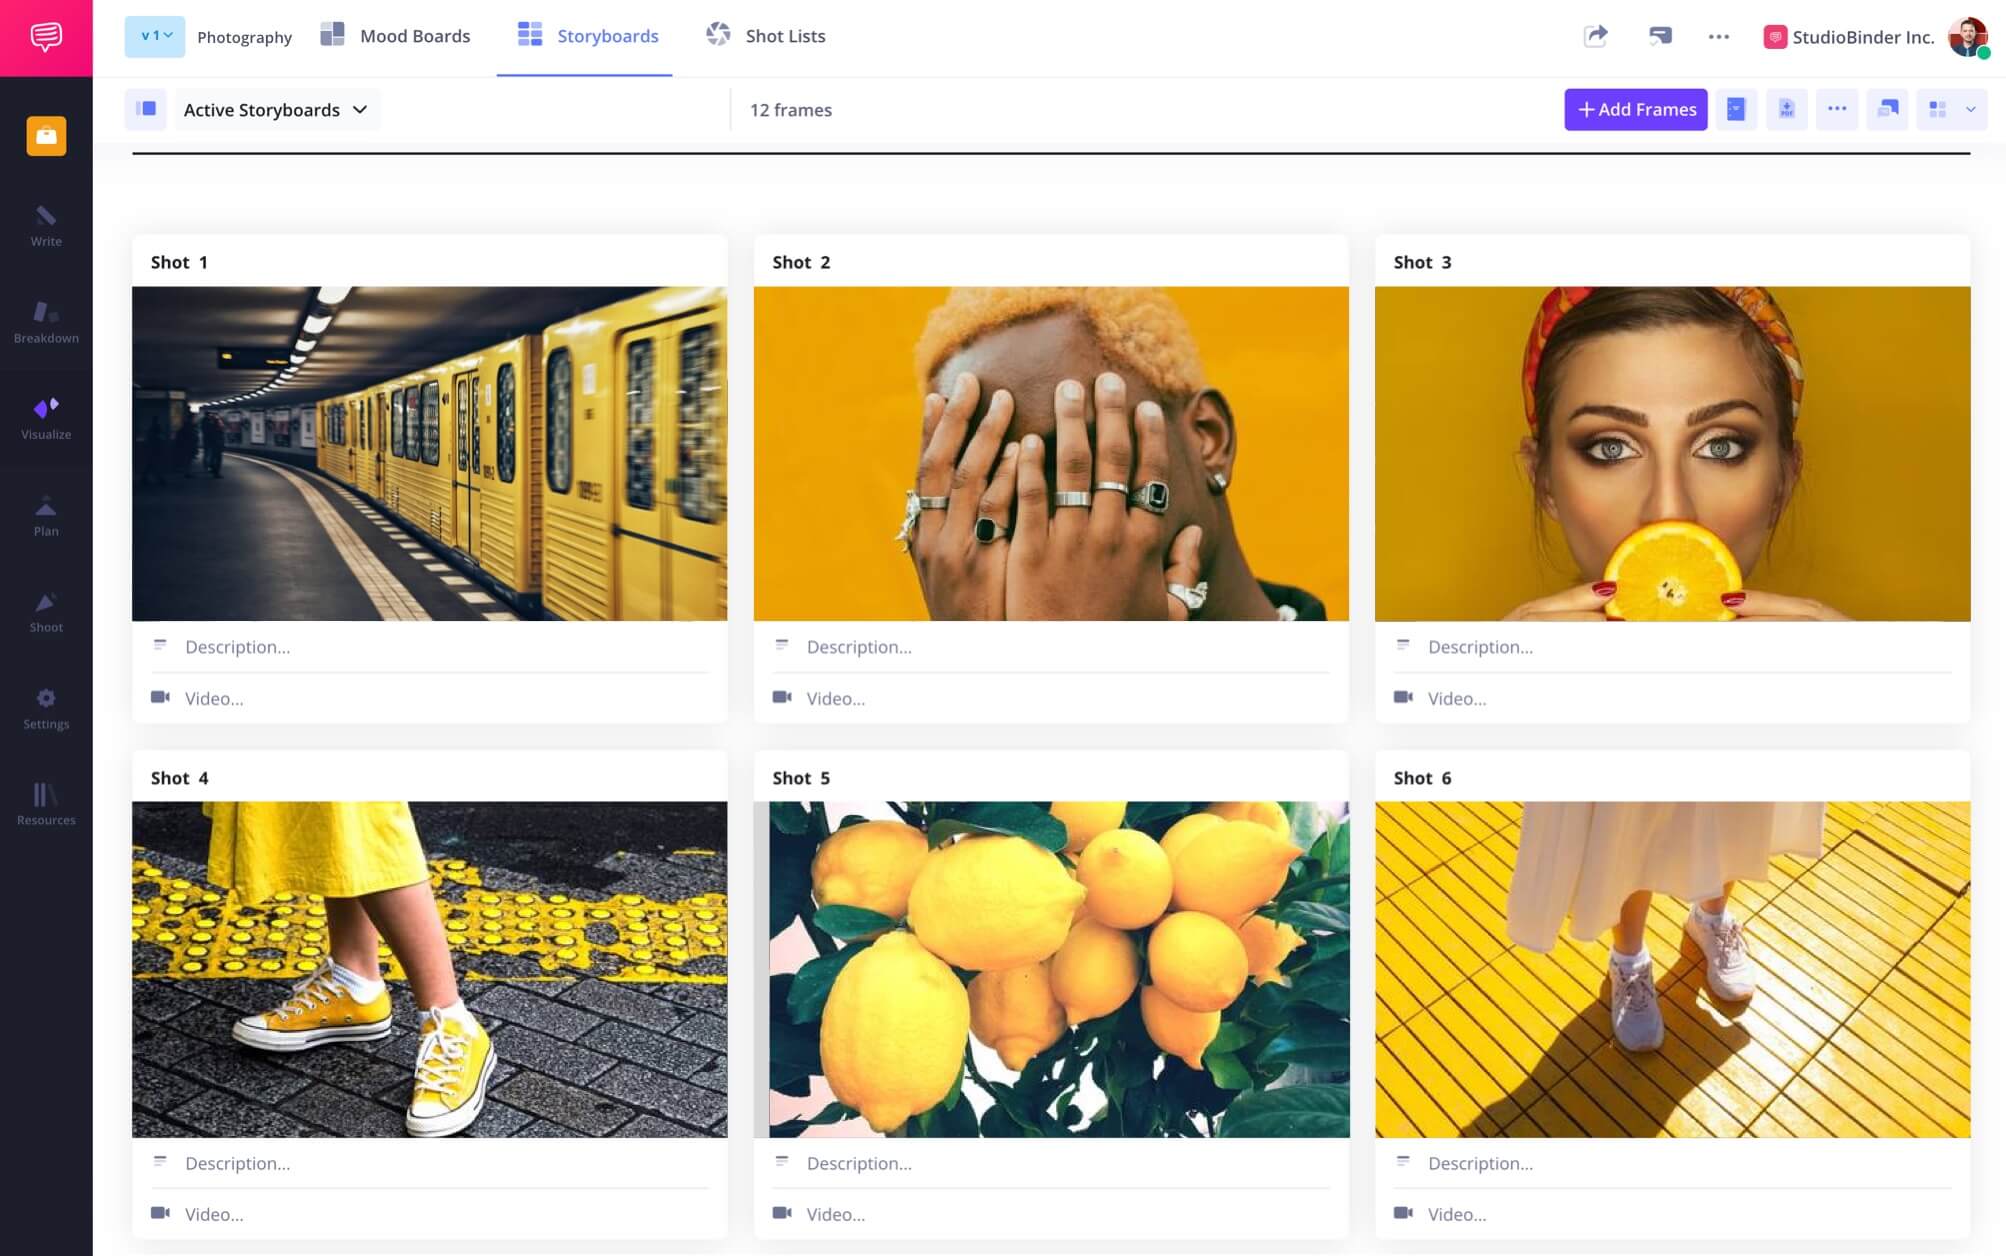Click the Shot 6 description field
2006x1256 pixels.
pyautogui.click(x=1672, y=1163)
